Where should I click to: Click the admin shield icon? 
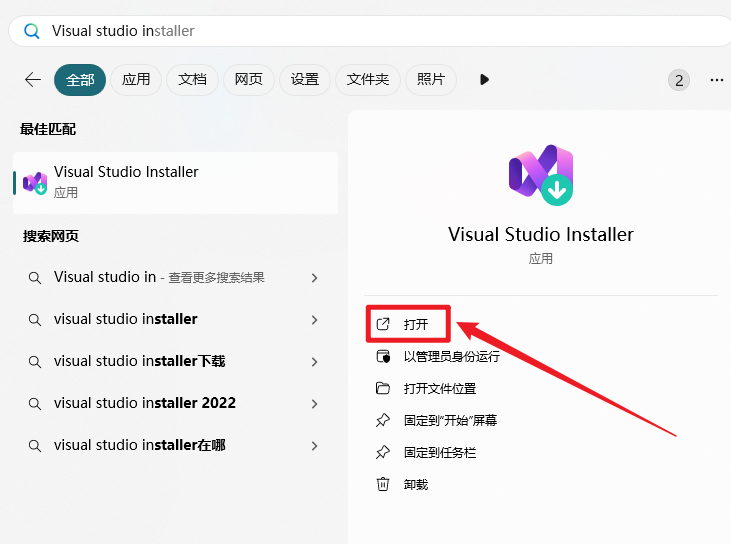coord(383,357)
